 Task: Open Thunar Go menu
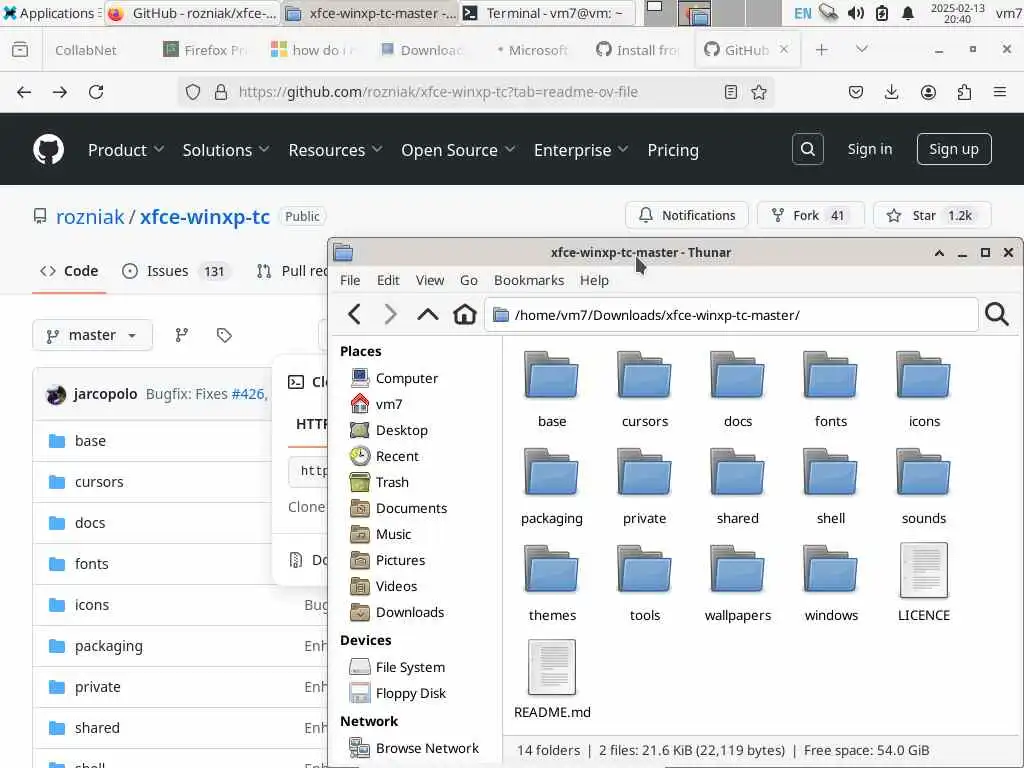pyautogui.click(x=468, y=280)
